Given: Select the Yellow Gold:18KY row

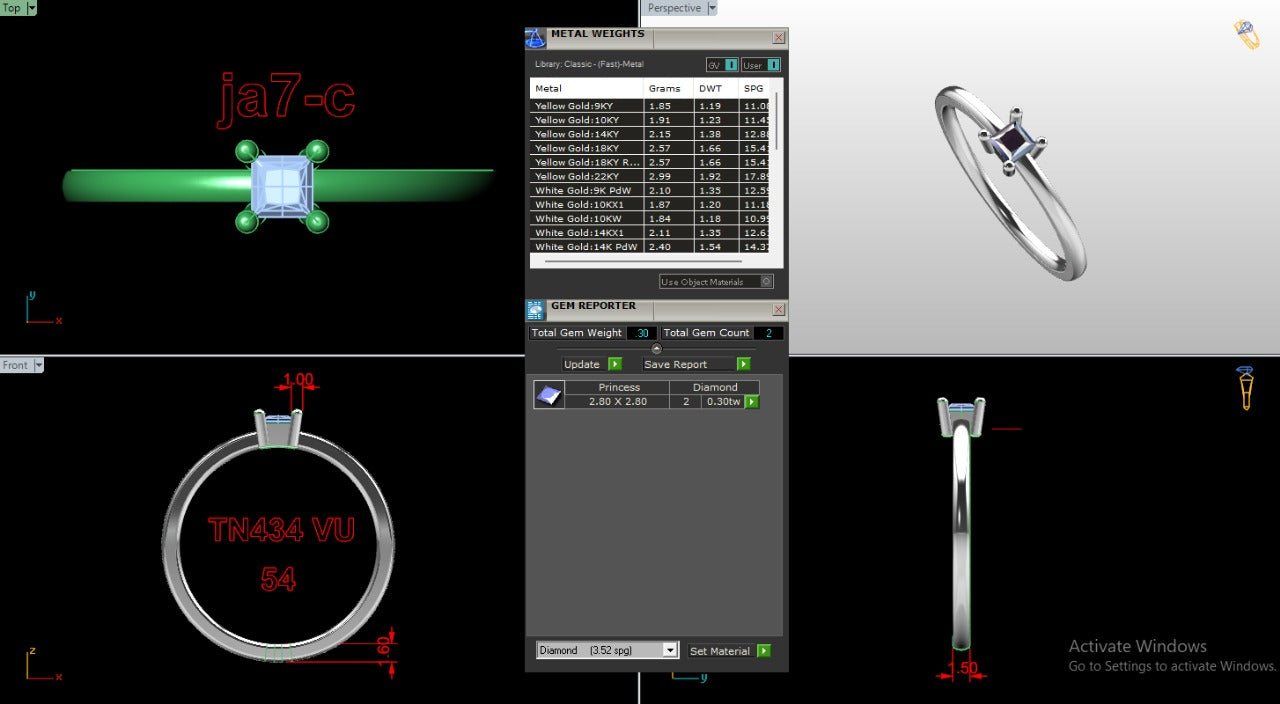Looking at the screenshot, I should click(650, 147).
